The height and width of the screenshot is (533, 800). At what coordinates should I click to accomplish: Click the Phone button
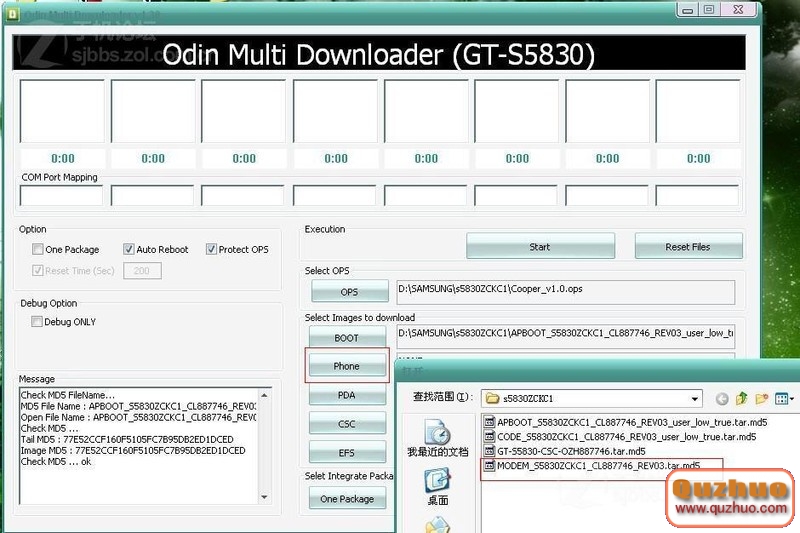click(x=347, y=366)
